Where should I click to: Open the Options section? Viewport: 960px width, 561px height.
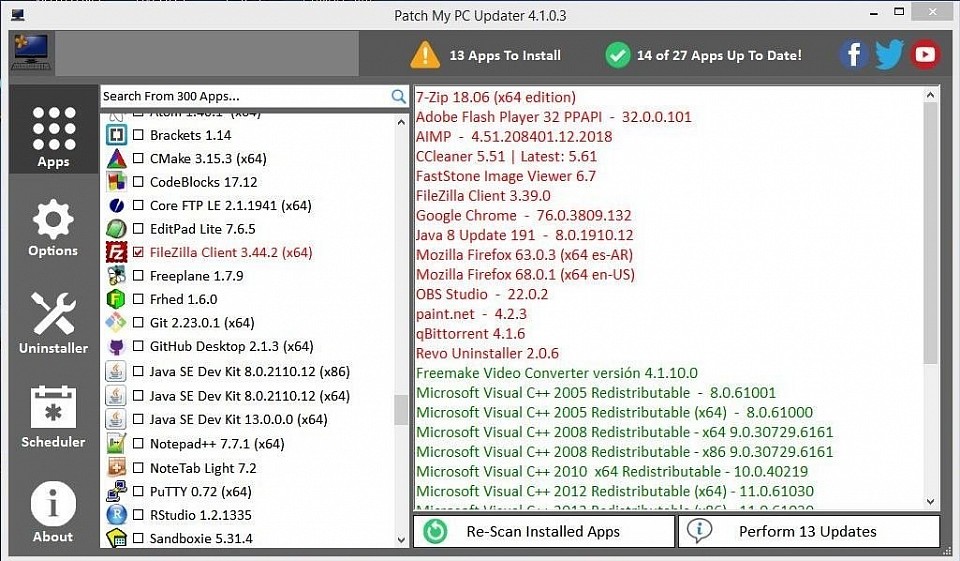click(53, 228)
